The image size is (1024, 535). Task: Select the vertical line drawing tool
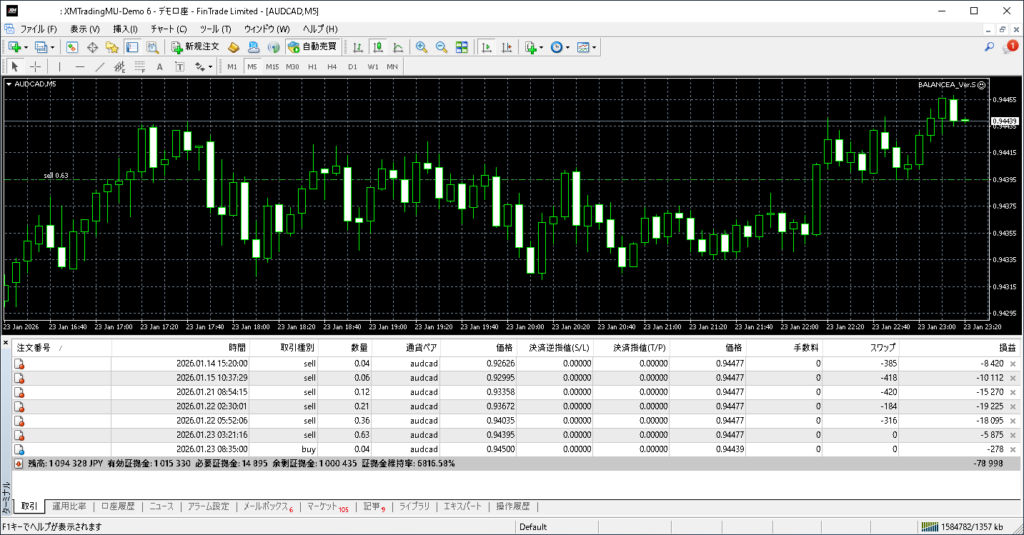click(60, 67)
